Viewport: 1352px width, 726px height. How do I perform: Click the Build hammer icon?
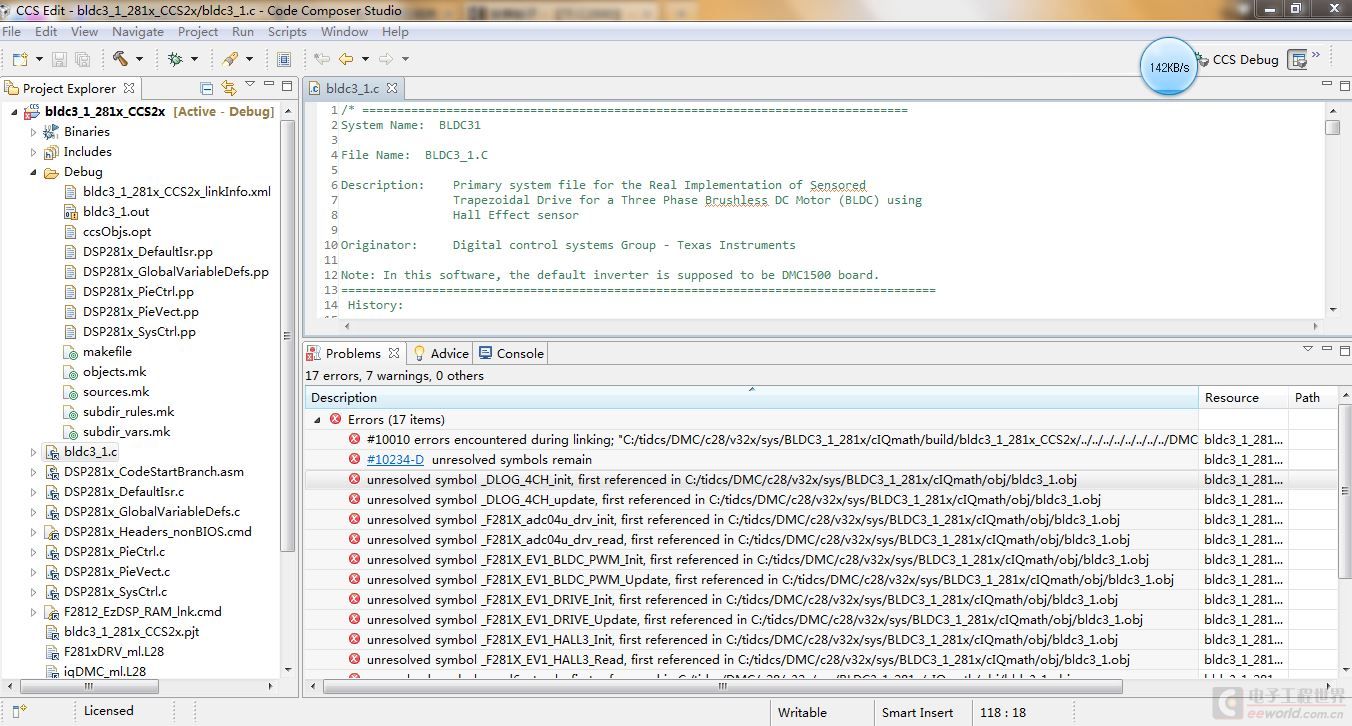pos(120,59)
